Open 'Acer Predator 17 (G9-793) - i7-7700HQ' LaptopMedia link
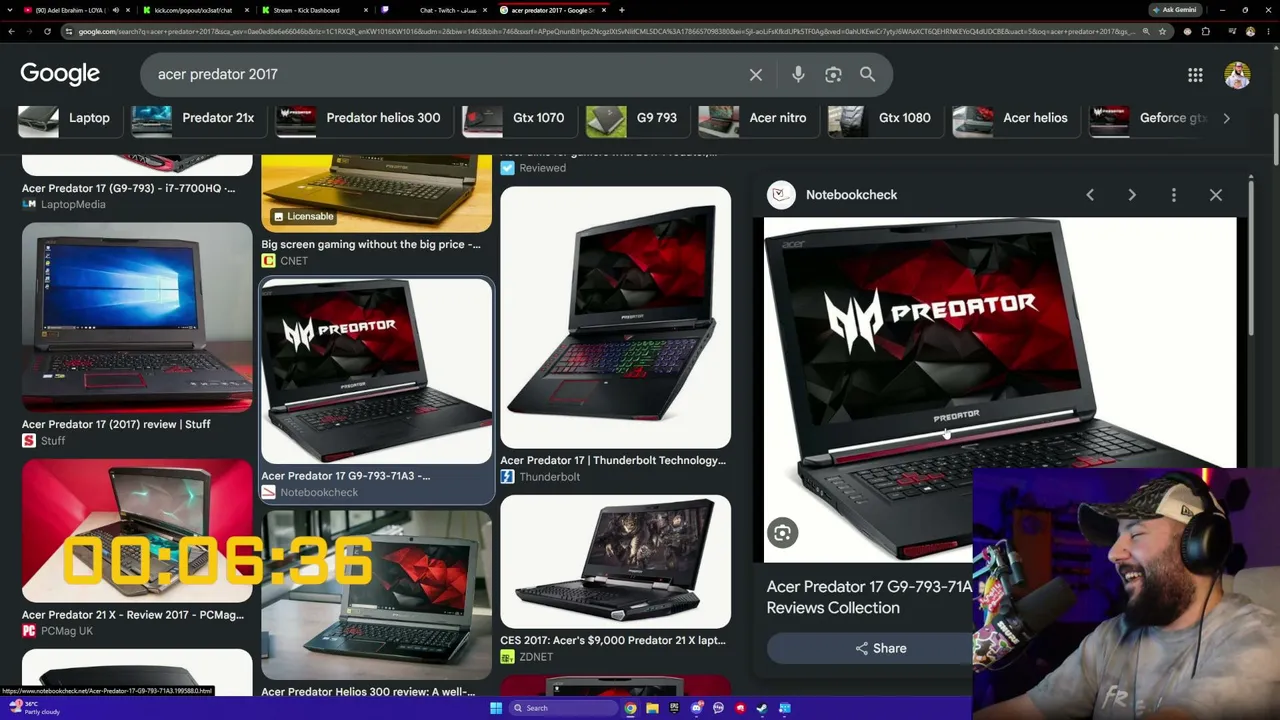 tap(129, 188)
